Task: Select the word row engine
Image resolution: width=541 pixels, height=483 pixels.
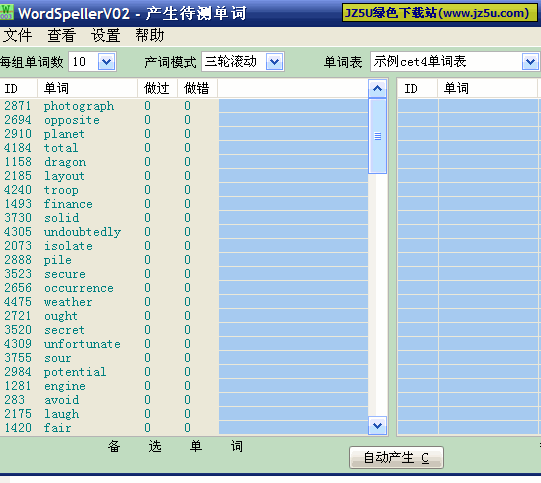Action: click(x=184, y=386)
